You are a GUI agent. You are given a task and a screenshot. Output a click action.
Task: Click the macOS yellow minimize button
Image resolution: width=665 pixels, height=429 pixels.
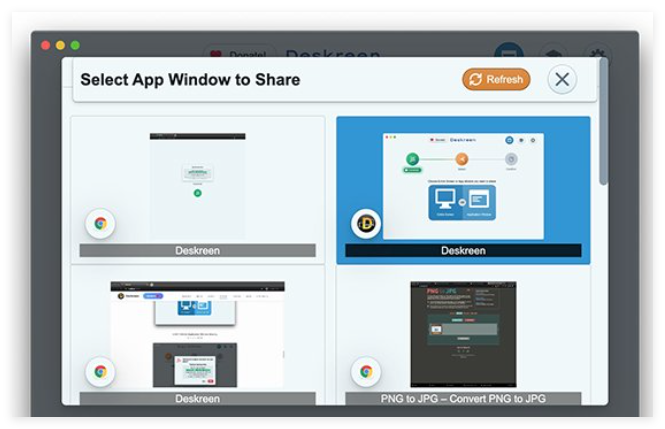coord(60,45)
